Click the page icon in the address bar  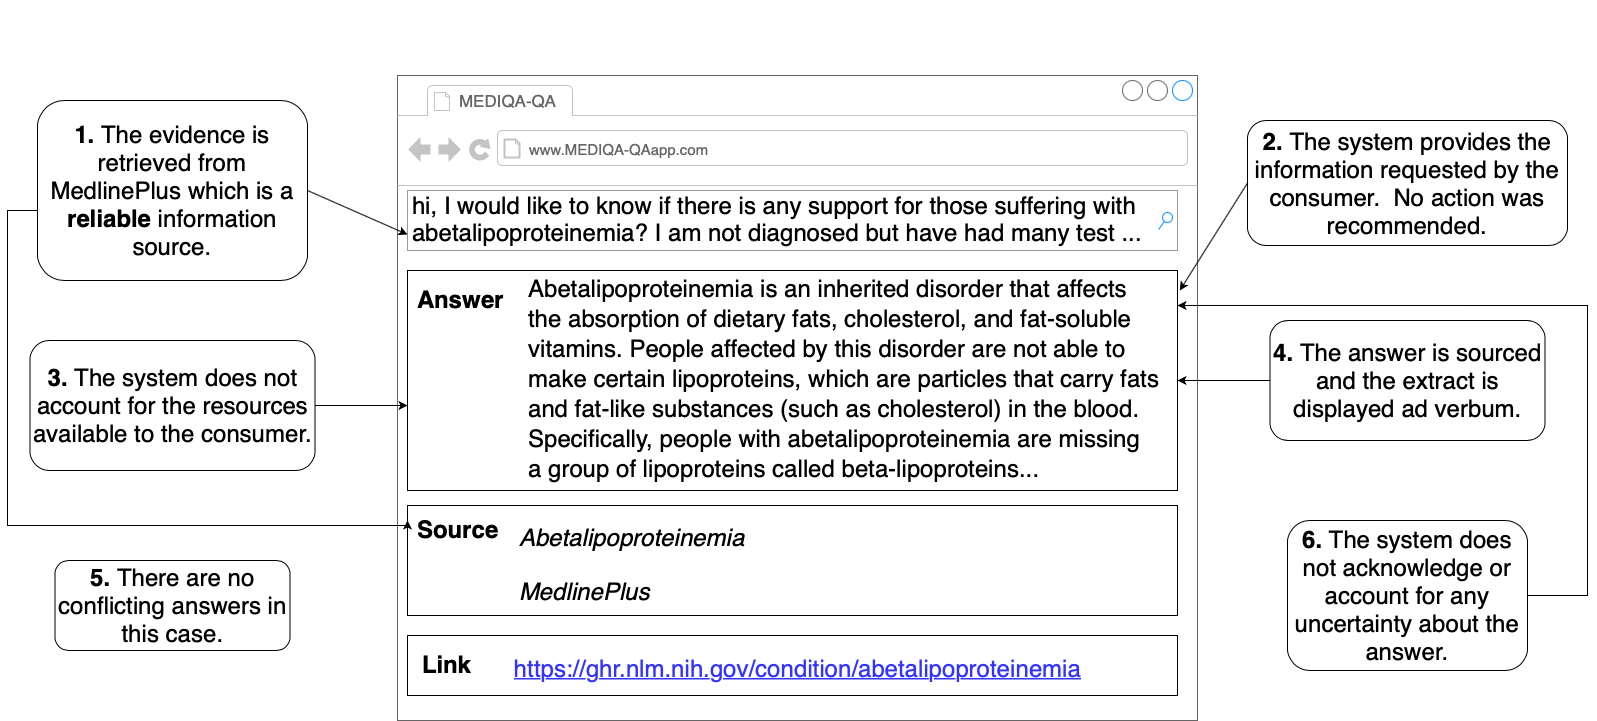click(512, 149)
